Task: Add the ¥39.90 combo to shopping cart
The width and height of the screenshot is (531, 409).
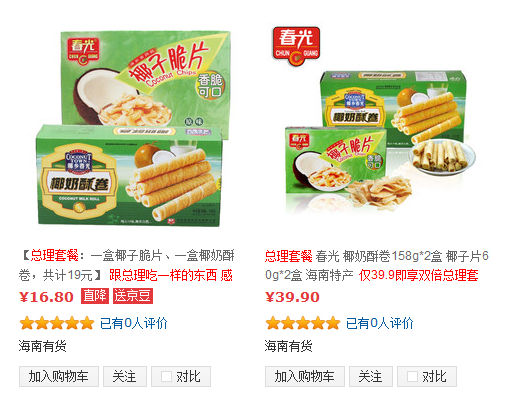Action: (x=305, y=376)
